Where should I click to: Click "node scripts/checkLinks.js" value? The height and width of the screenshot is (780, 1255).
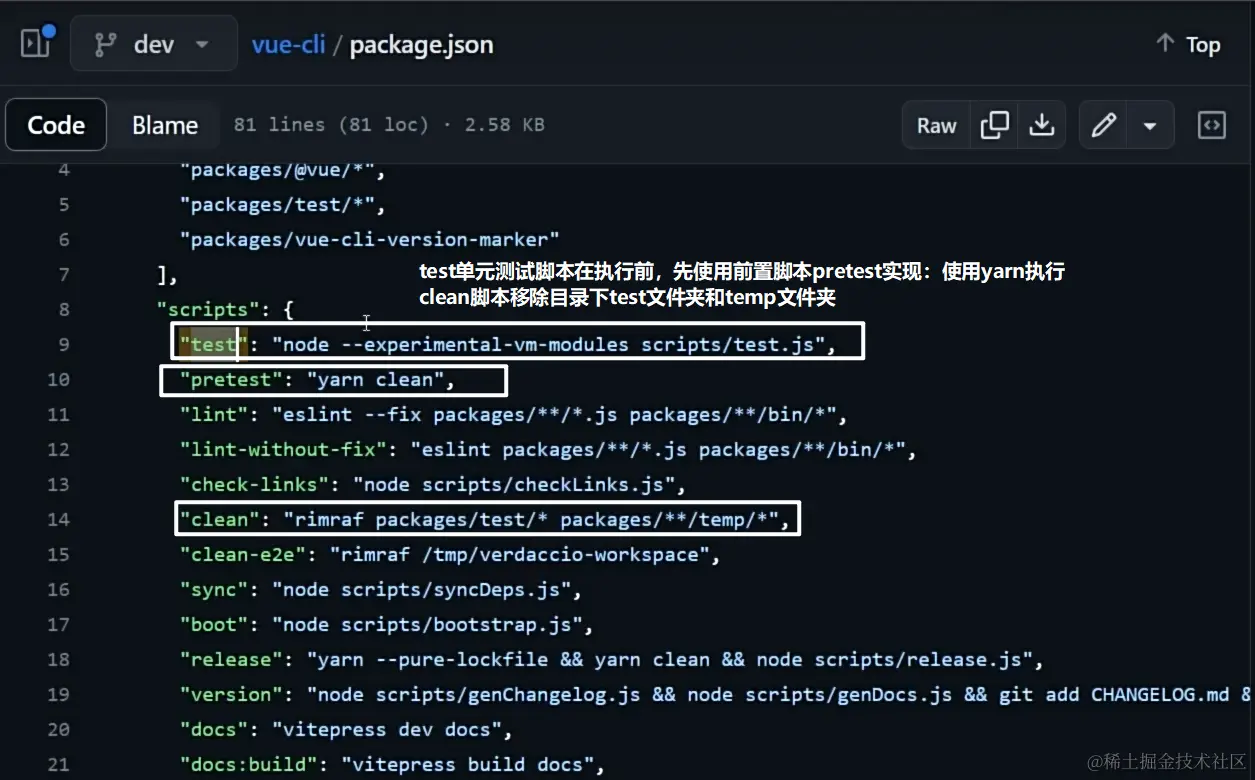(514, 485)
